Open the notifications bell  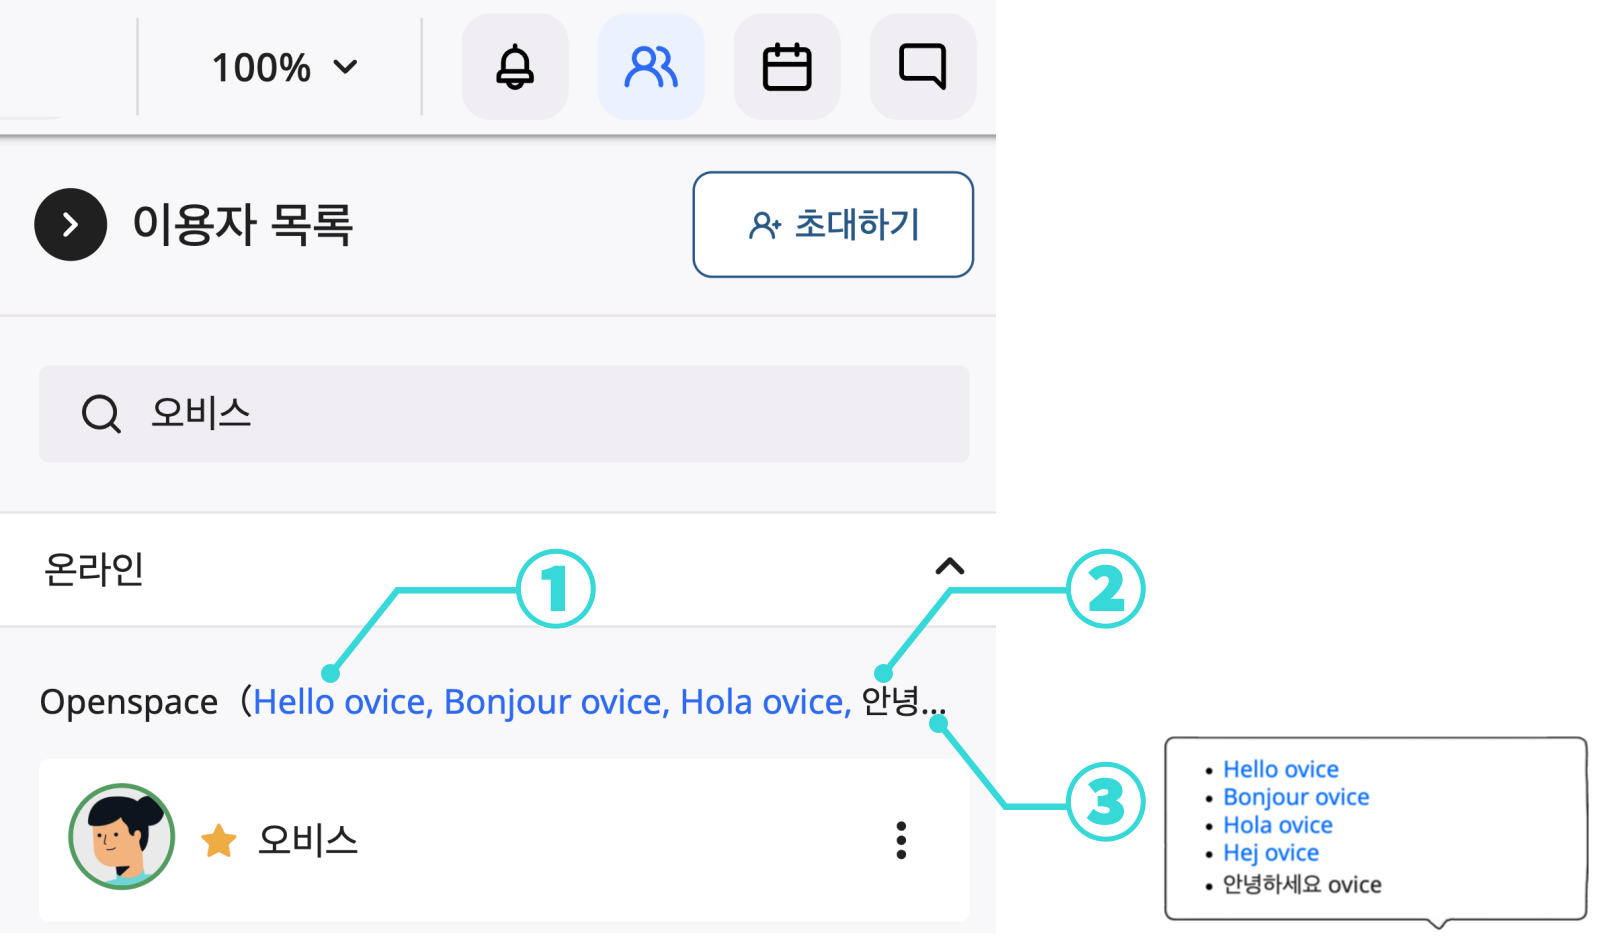point(515,67)
